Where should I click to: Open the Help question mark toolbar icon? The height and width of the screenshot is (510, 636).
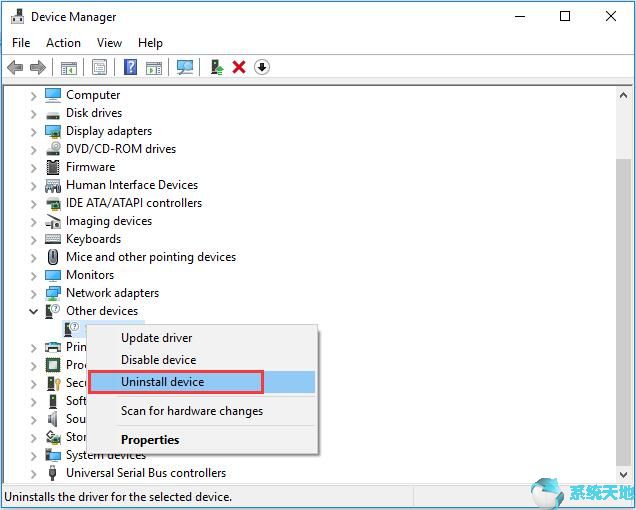[x=130, y=67]
